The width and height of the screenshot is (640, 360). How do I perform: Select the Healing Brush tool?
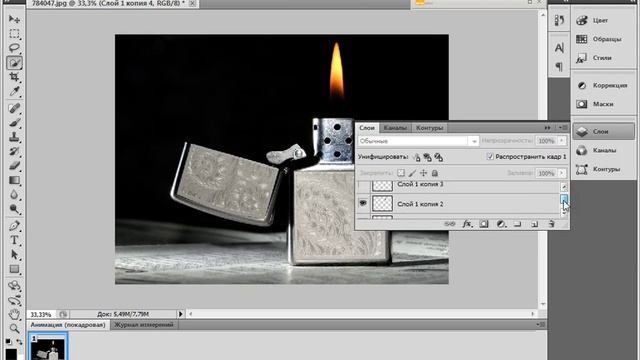(x=14, y=109)
